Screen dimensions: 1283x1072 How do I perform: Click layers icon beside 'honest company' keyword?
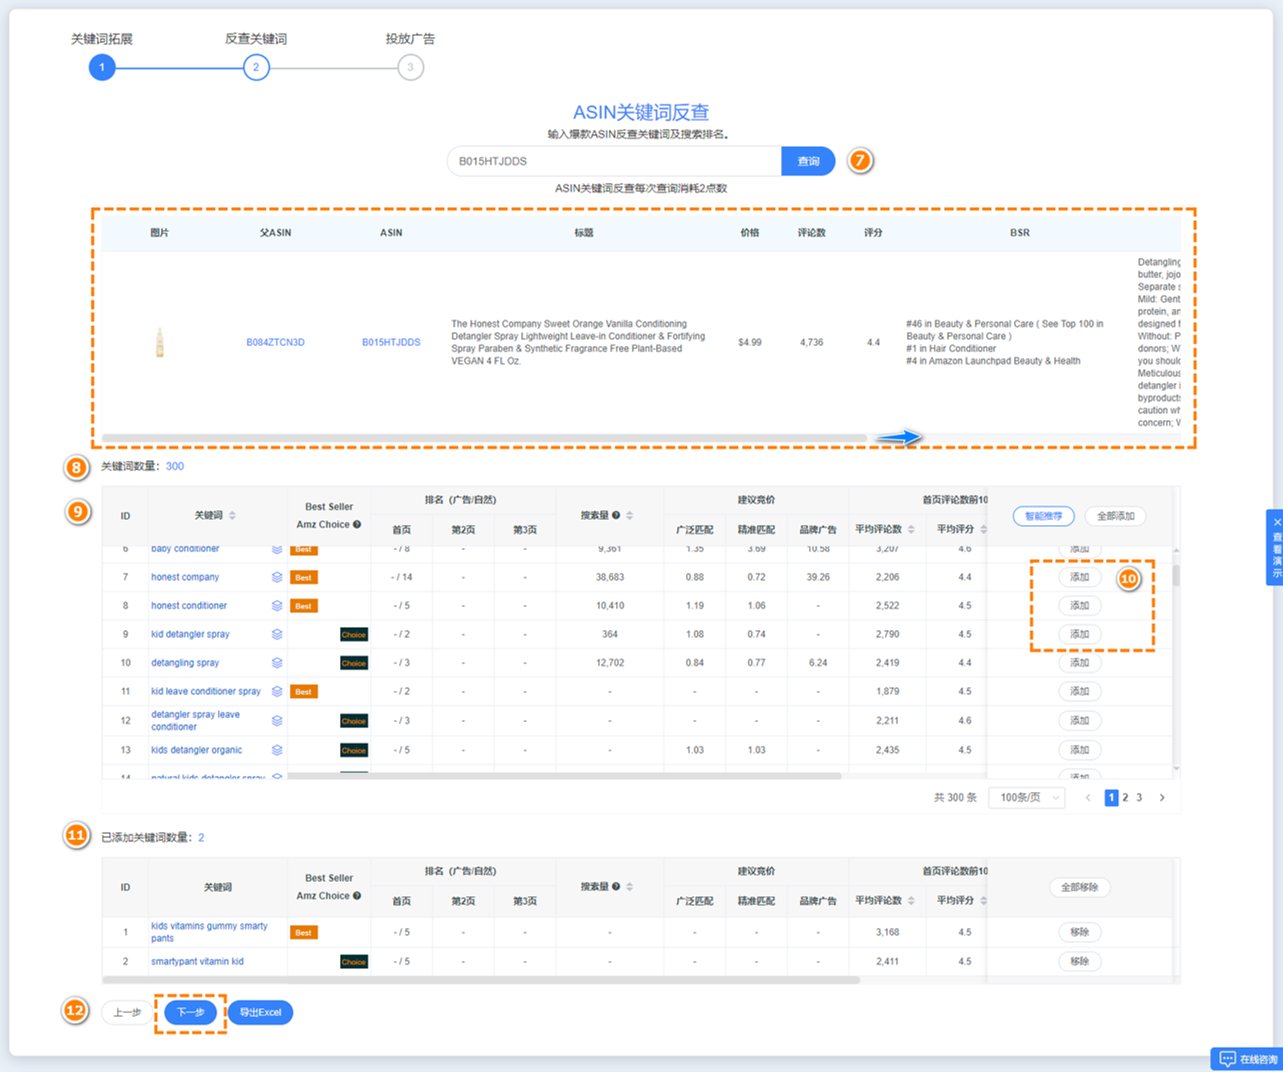(x=277, y=577)
